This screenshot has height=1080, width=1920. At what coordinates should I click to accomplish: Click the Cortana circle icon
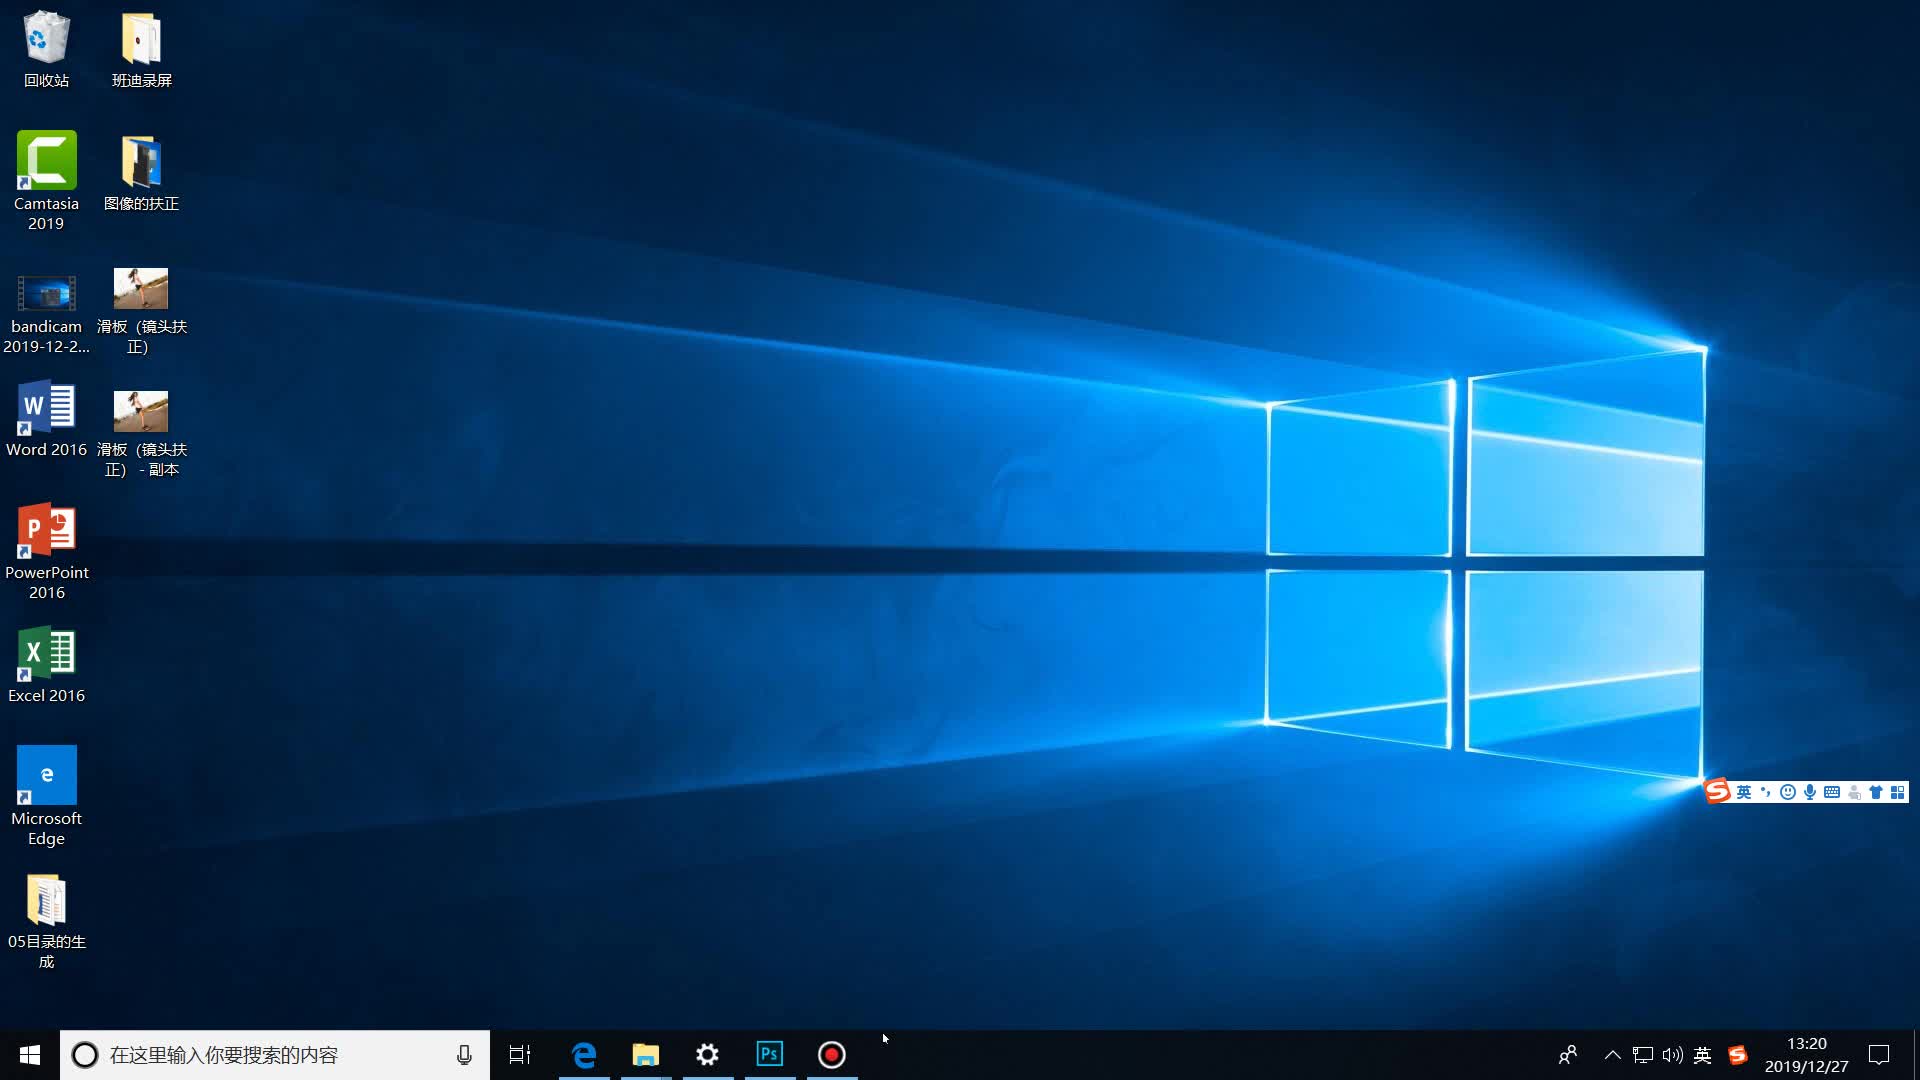click(85, 1055)
